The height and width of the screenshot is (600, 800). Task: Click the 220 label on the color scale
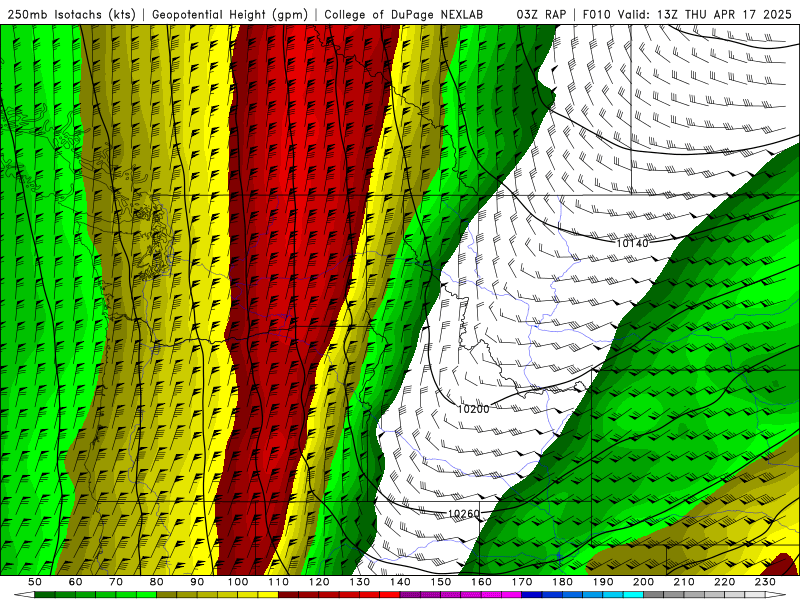click(725, 582)
